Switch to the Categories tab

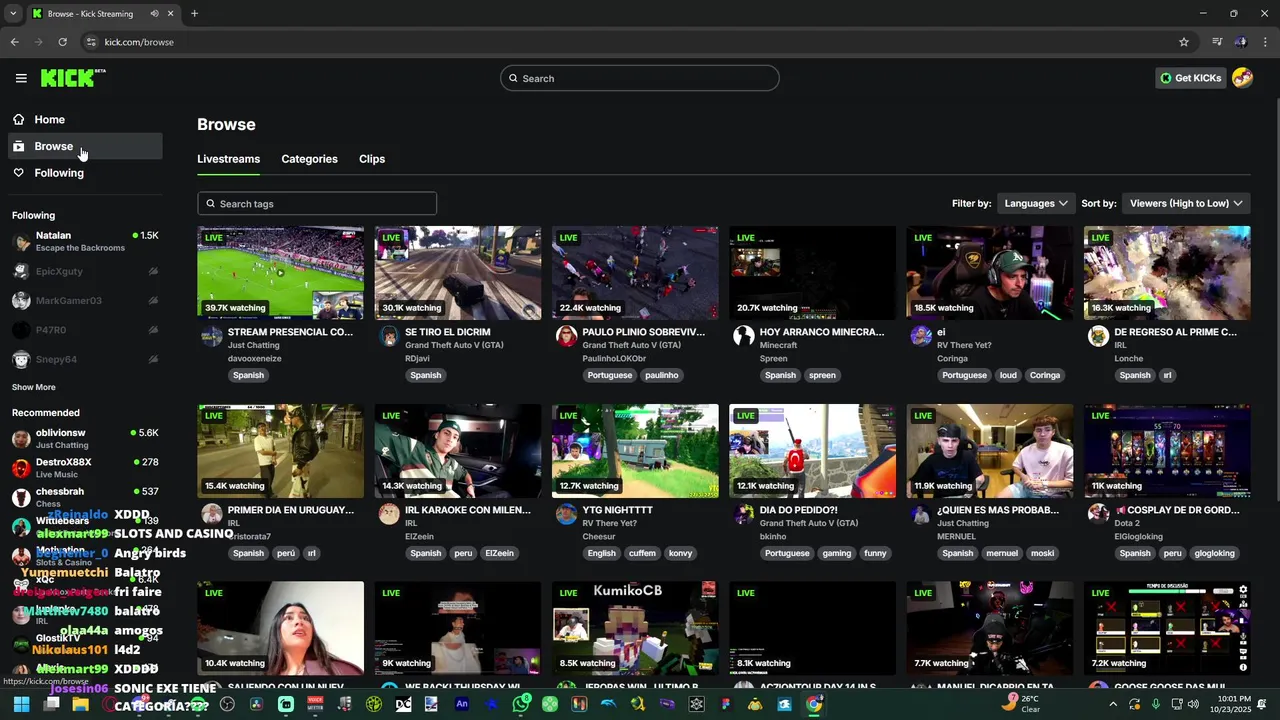[309, 159]
